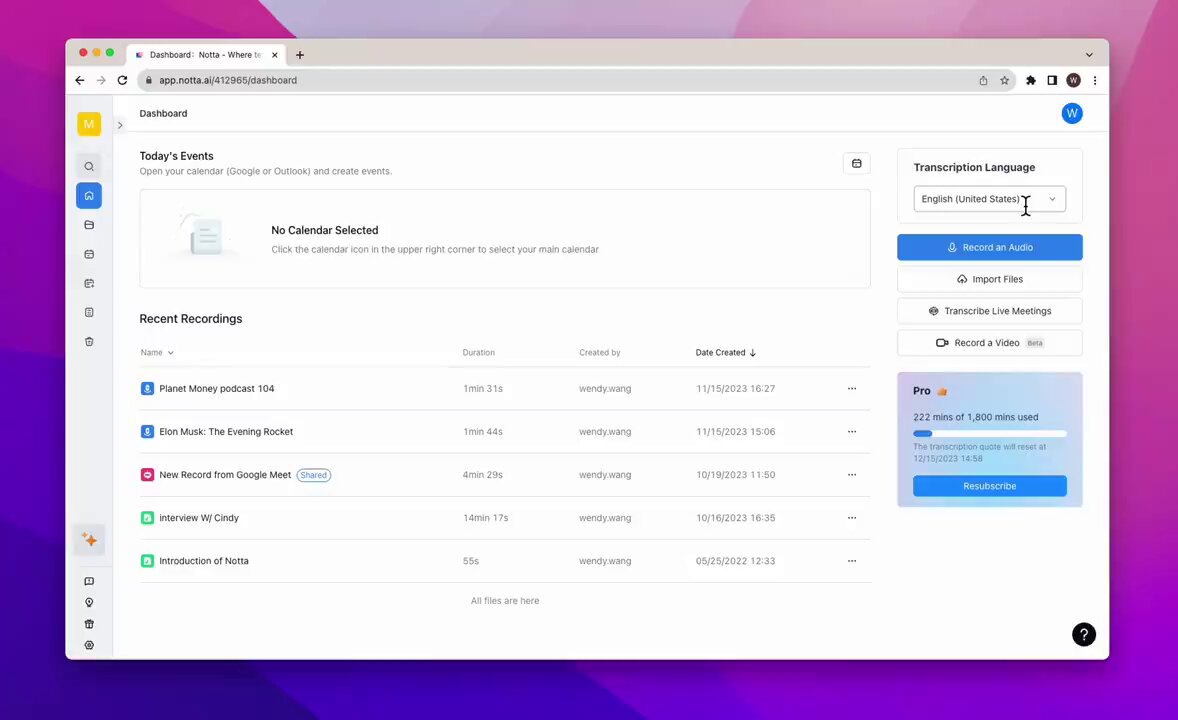
Task: Open more options for New Record from Google Meet
Action: (851, 475)
